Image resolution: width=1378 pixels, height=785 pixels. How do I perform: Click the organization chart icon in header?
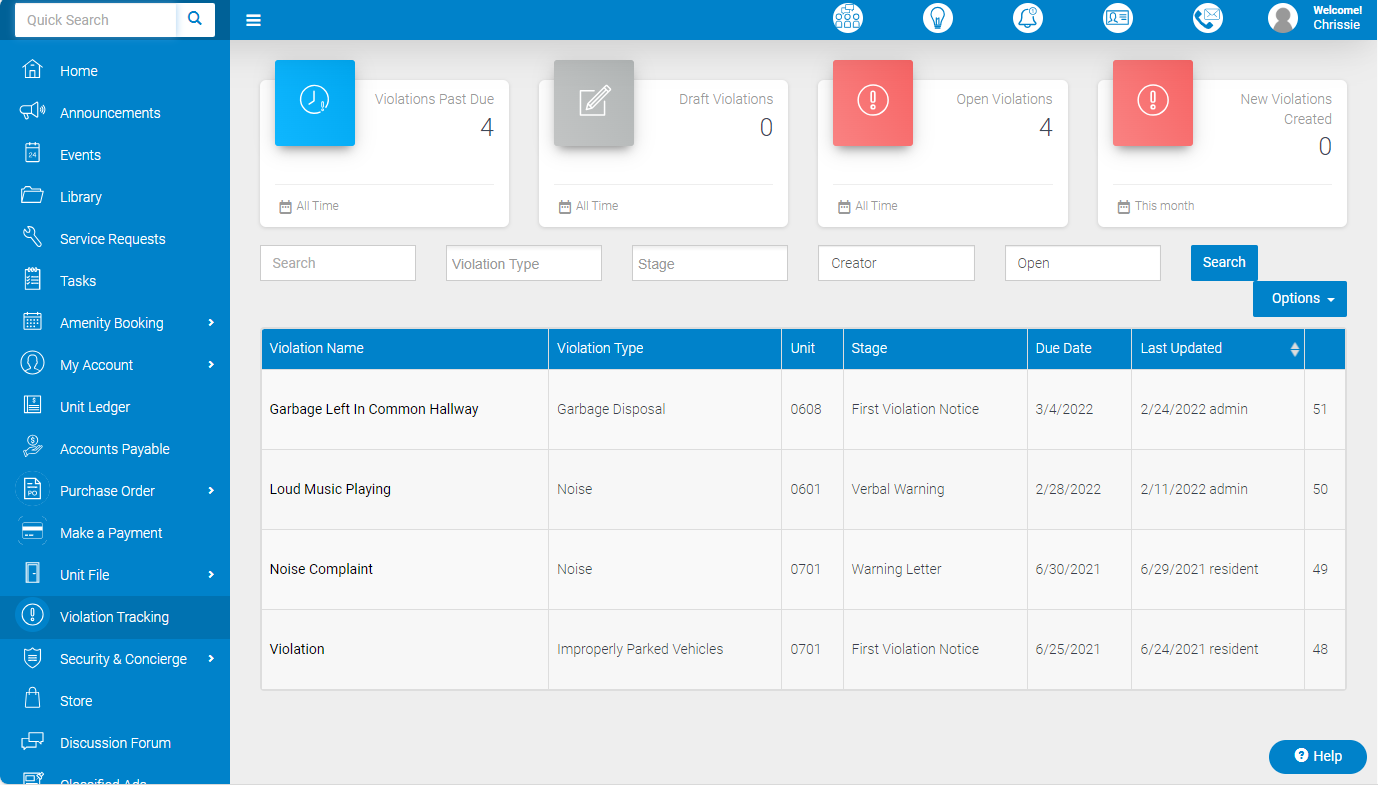[848, 18]
